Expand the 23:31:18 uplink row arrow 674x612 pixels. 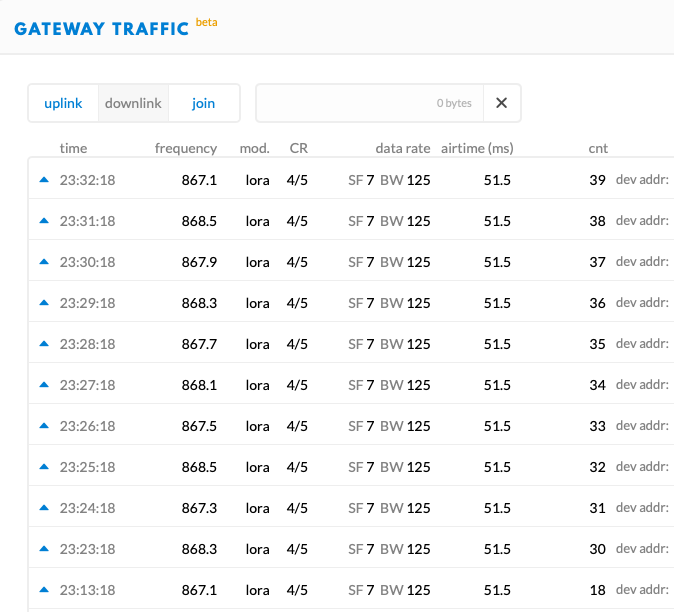[44, 221]
